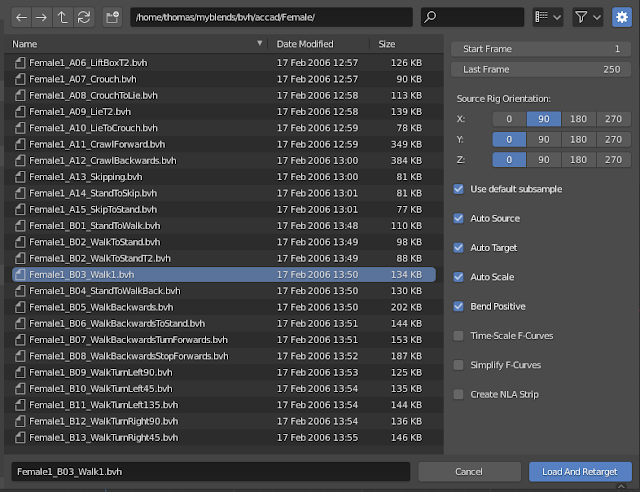
Task: Select Female1_B02_WalkToStand.bvh file
Action: (x=224, y=242)
